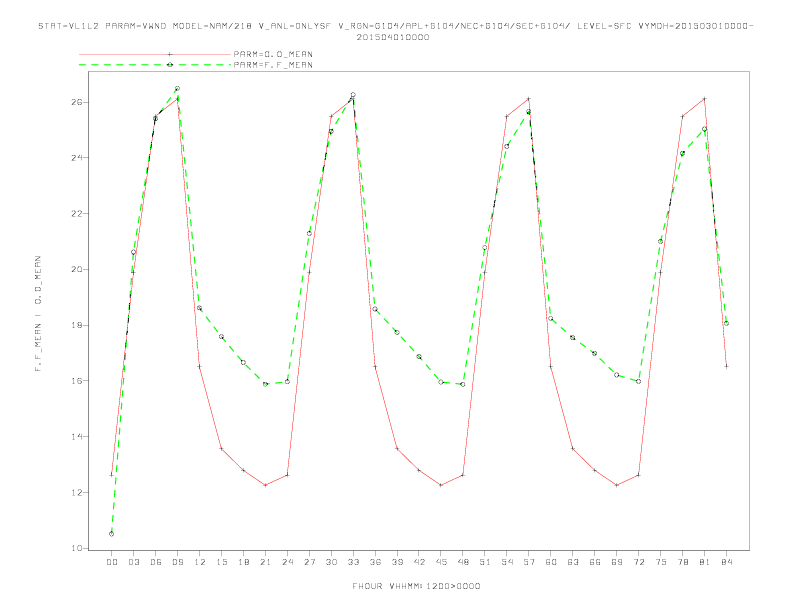Screen dimensions: 792x612
Task: Click forecast hour tick label 15
Action: click(x=221, y=562)
